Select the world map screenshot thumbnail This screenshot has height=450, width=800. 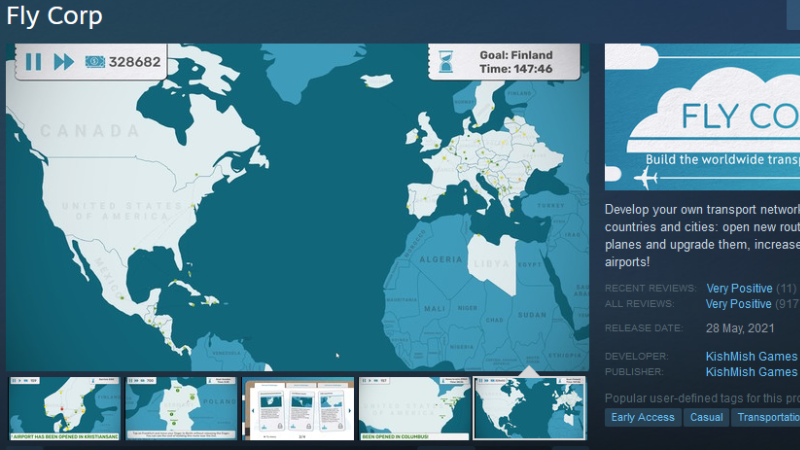(x=530, y=408)
